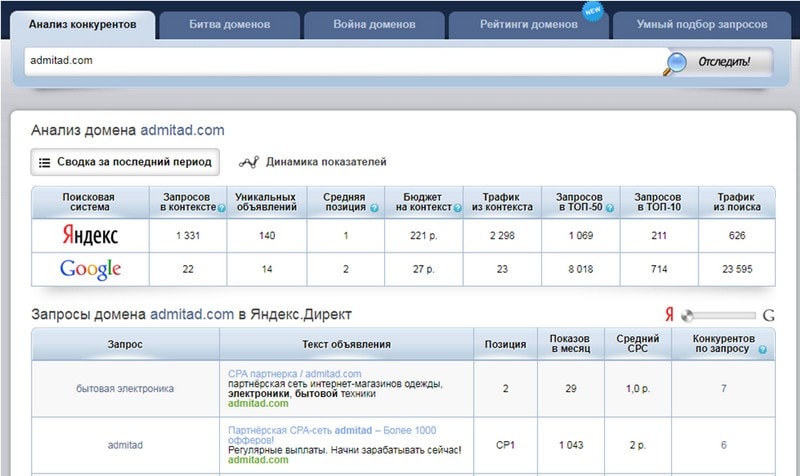Click the chart icon for Динамика показателей

click(x=249, y=162)
